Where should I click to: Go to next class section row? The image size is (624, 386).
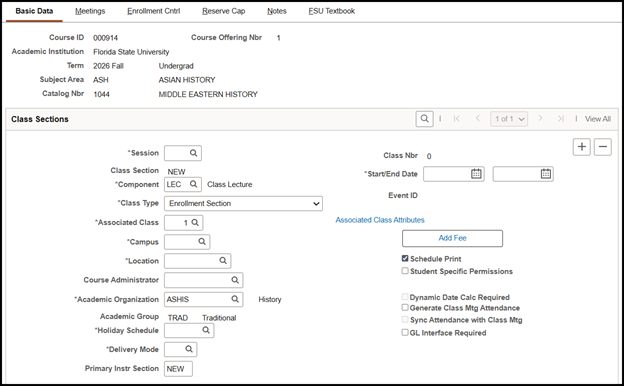click(x=540, y=119)
